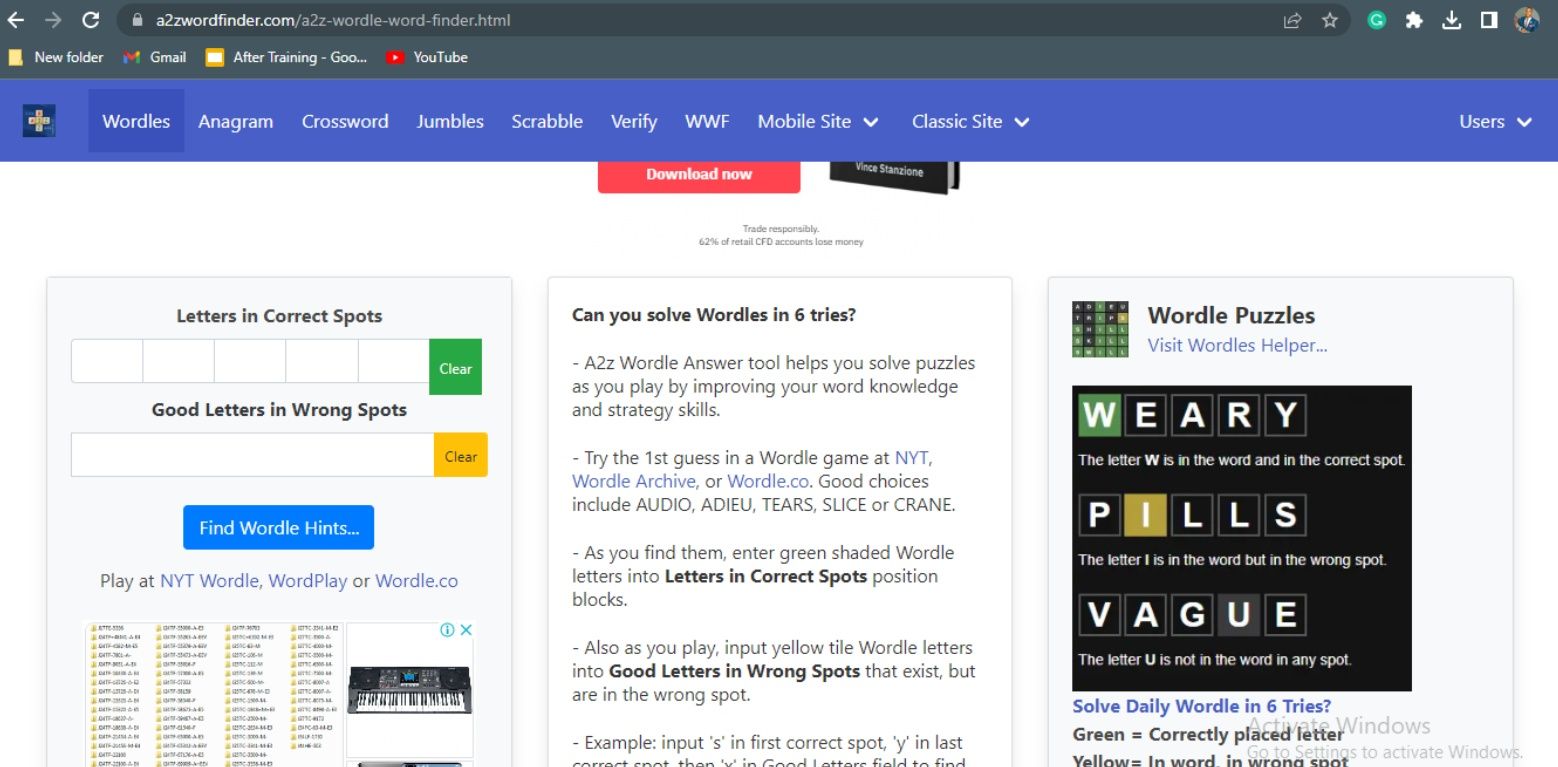
Task: Open the Gmail bookmark
Action: (x=155, y=57)
